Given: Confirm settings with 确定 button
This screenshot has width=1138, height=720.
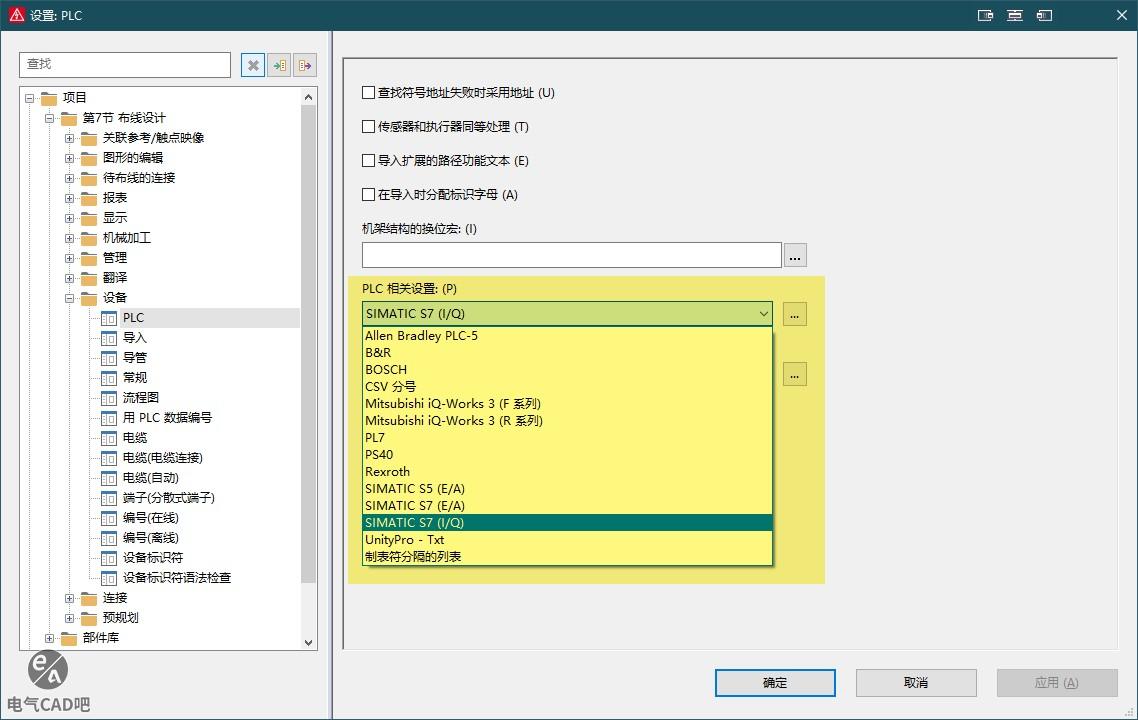Looking at the screenshot, I should click(x=775, y=683).
